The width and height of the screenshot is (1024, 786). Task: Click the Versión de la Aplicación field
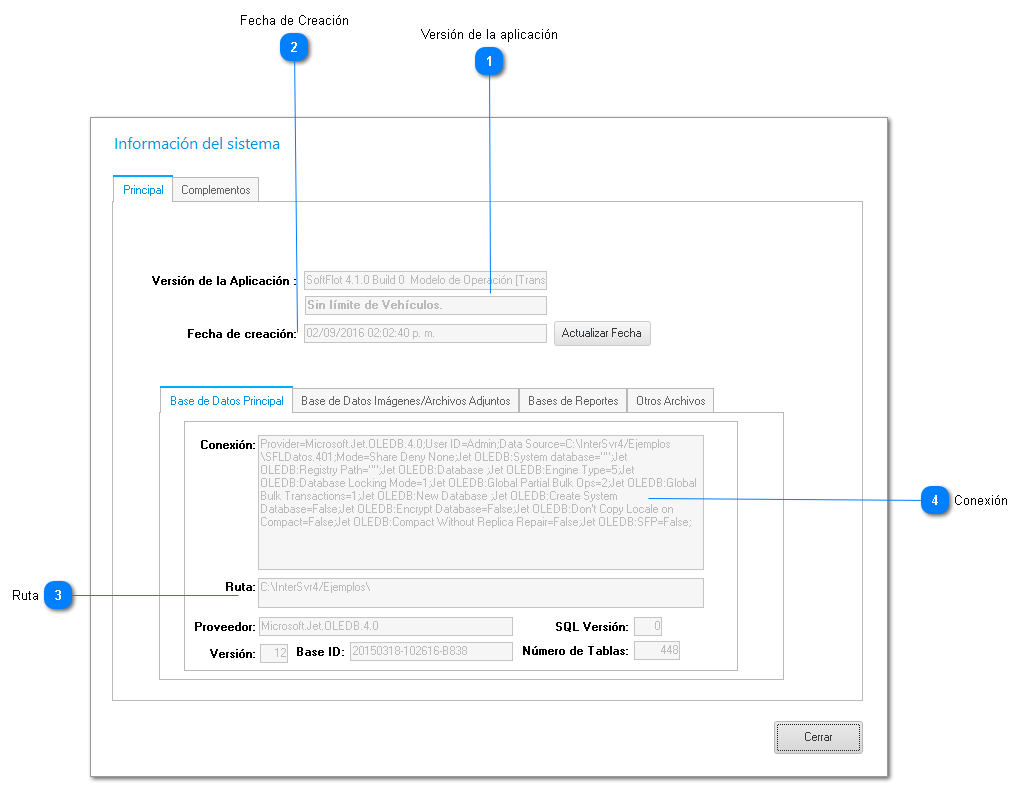coord(425,280)
